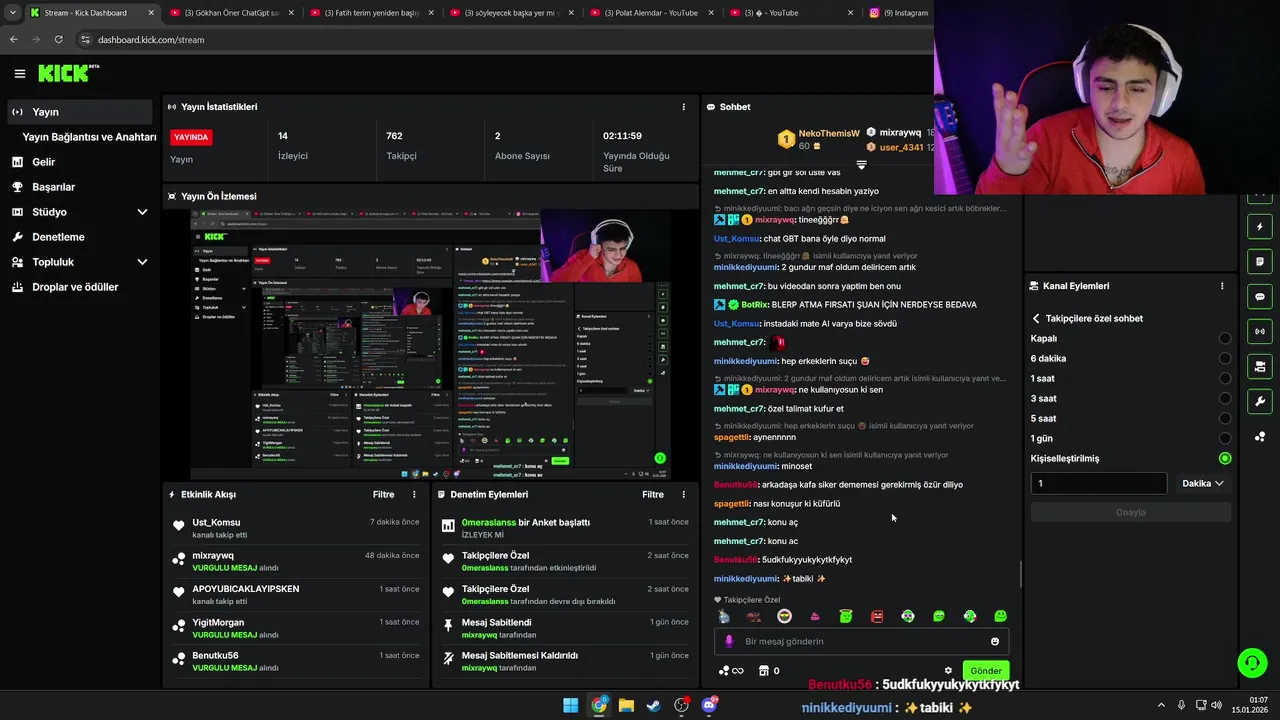Select the 6 dakika radio option

[1225, 358]
